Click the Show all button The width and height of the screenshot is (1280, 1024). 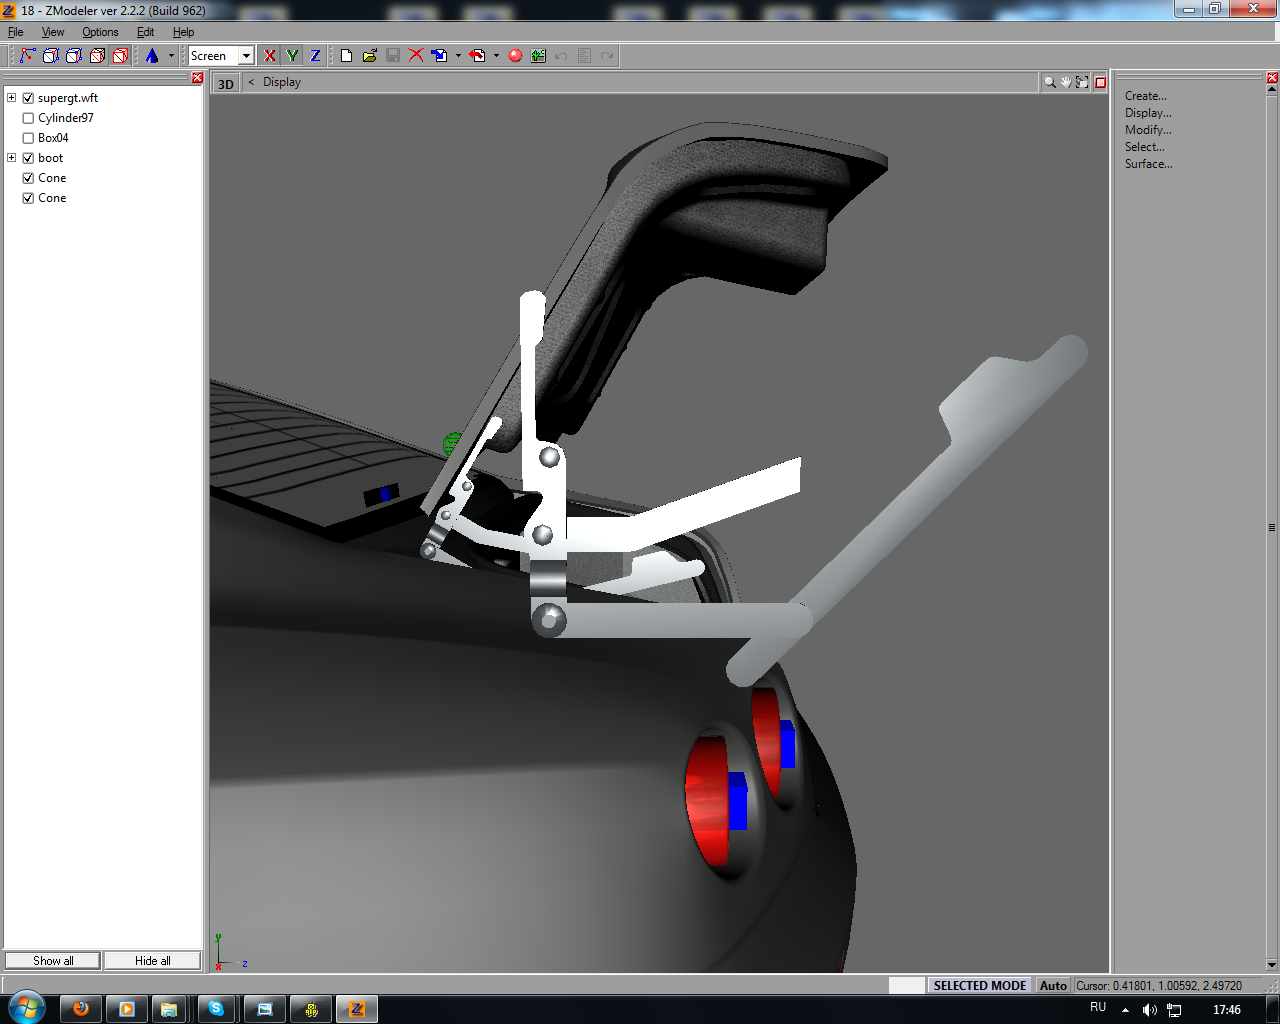[53, 961]
